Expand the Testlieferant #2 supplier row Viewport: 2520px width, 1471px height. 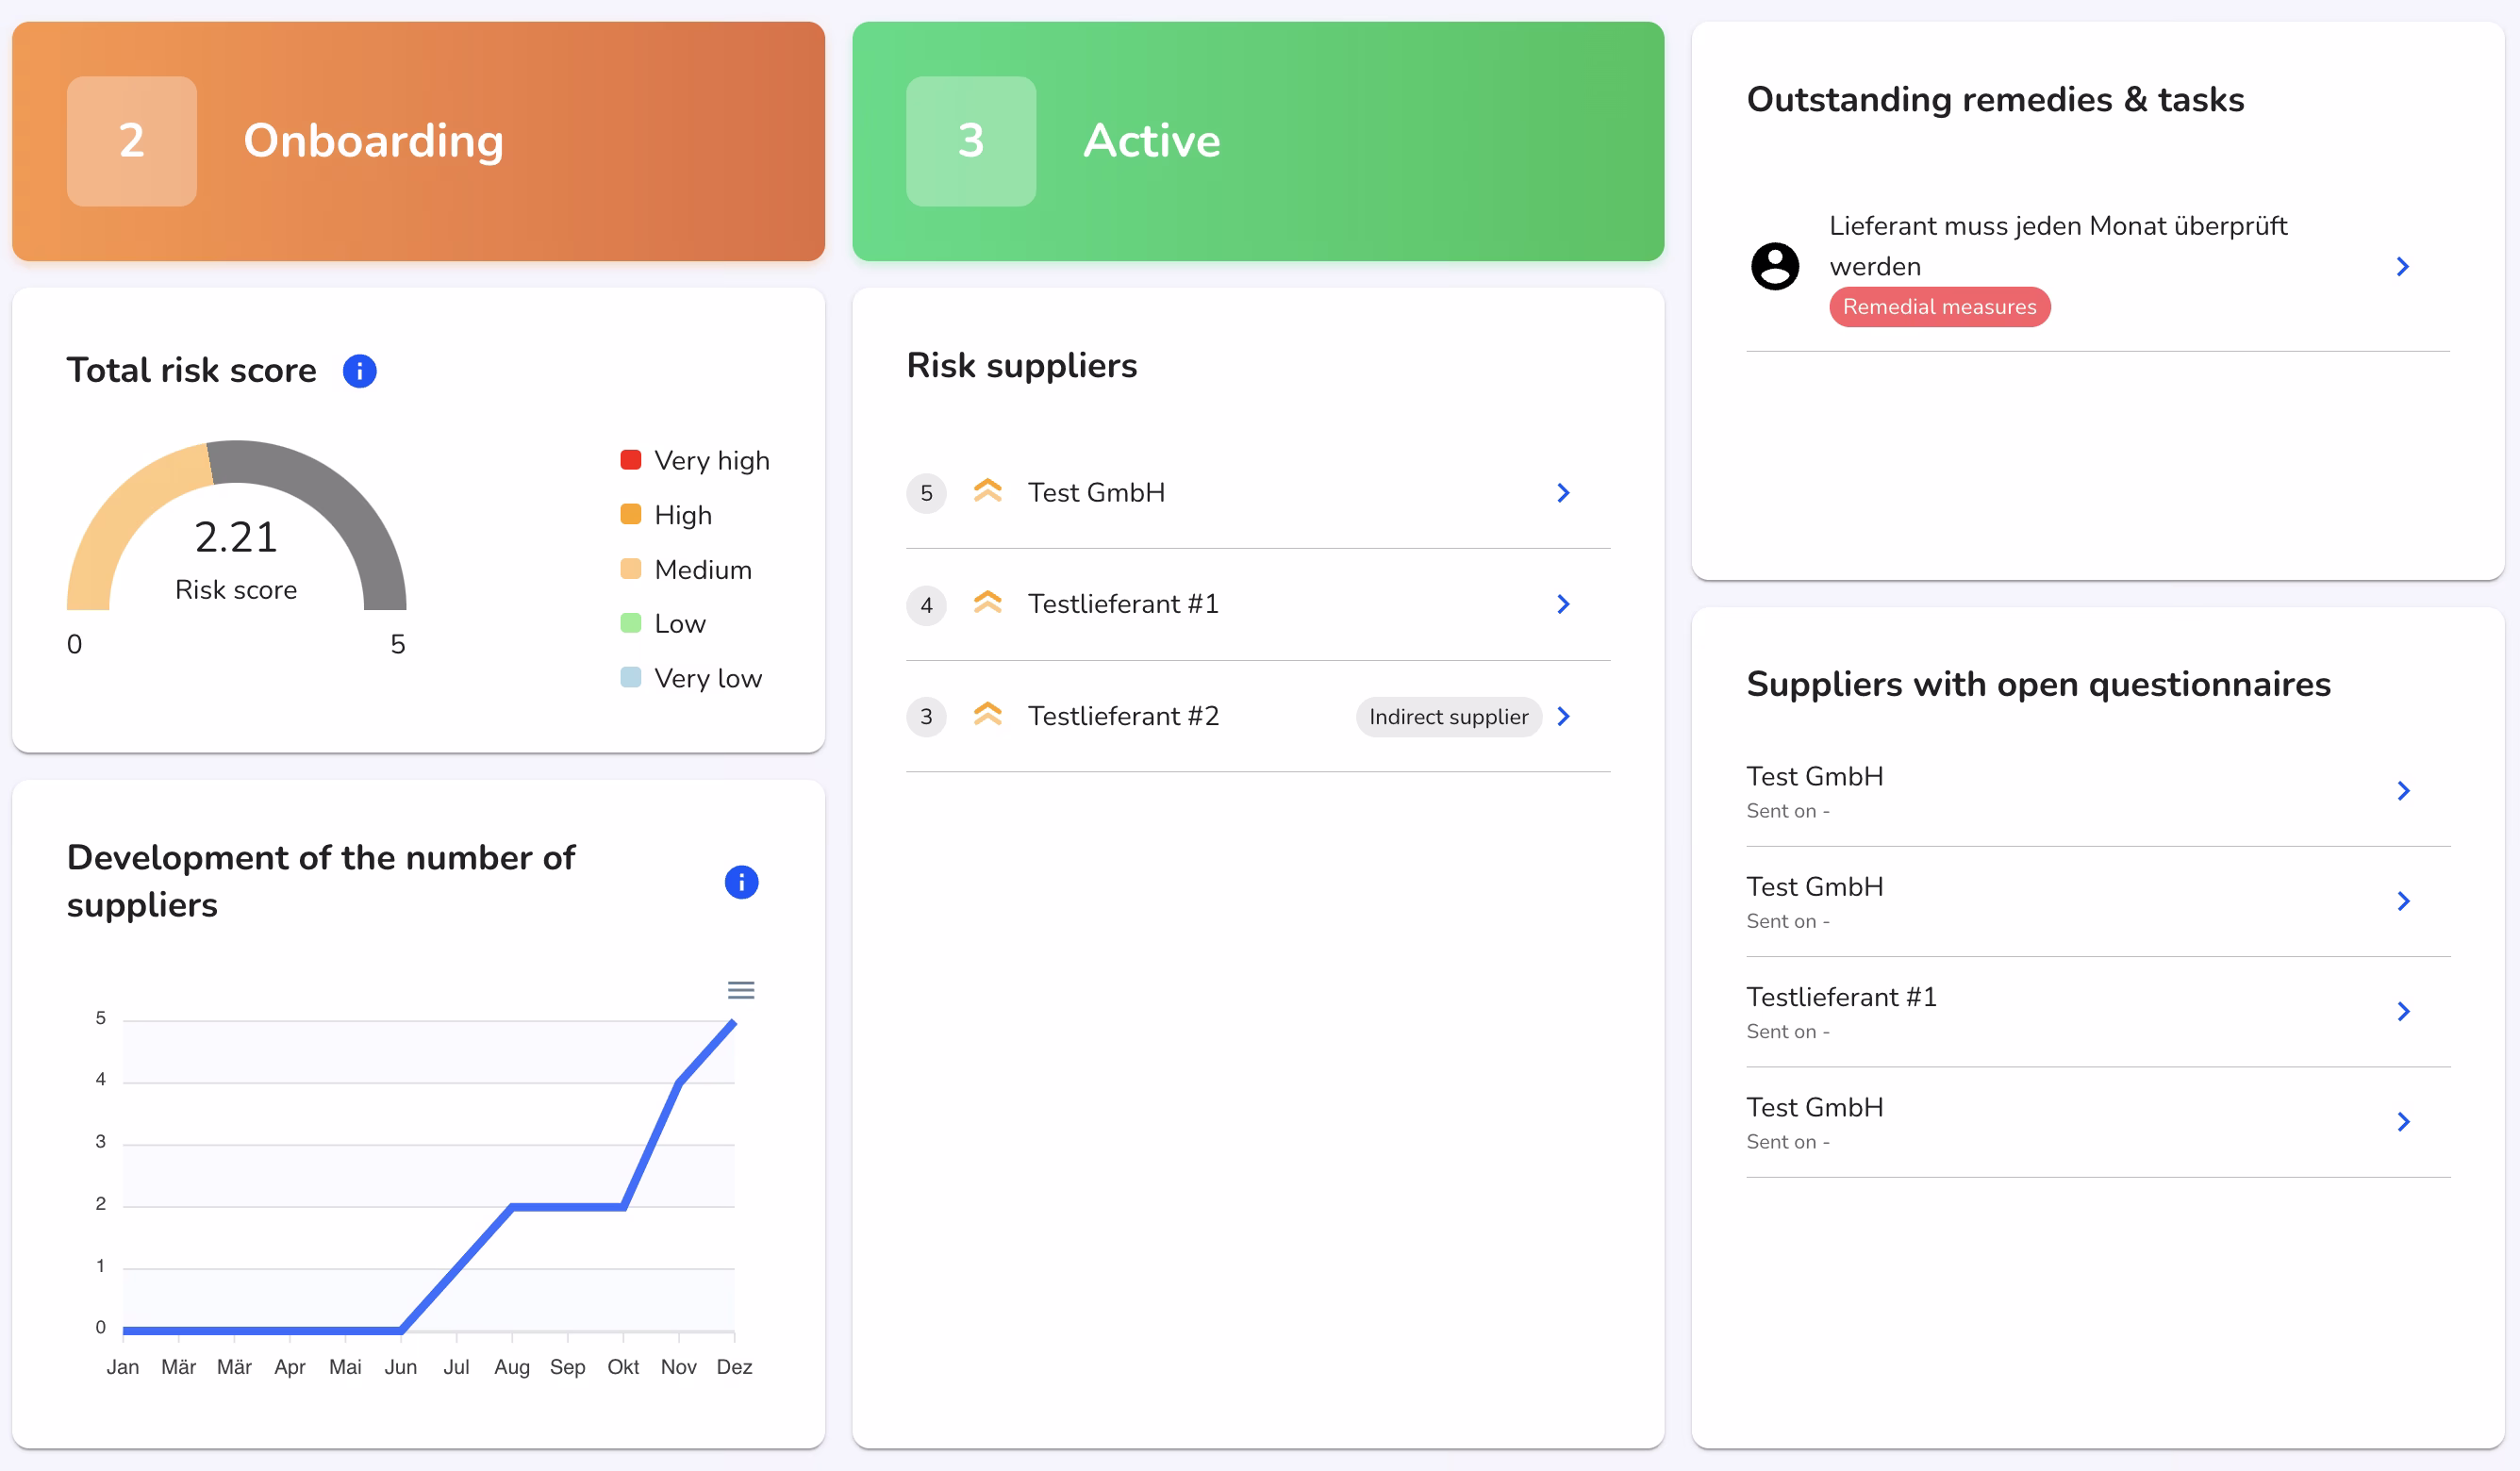1563,716
